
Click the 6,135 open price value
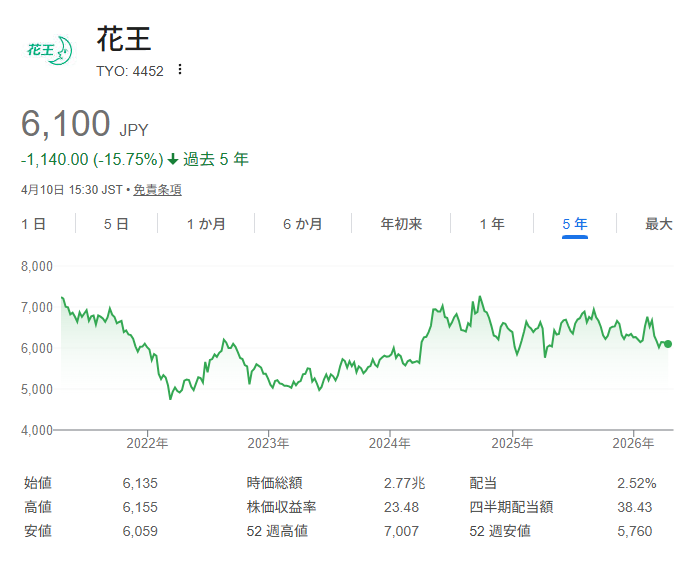(140, 483)
